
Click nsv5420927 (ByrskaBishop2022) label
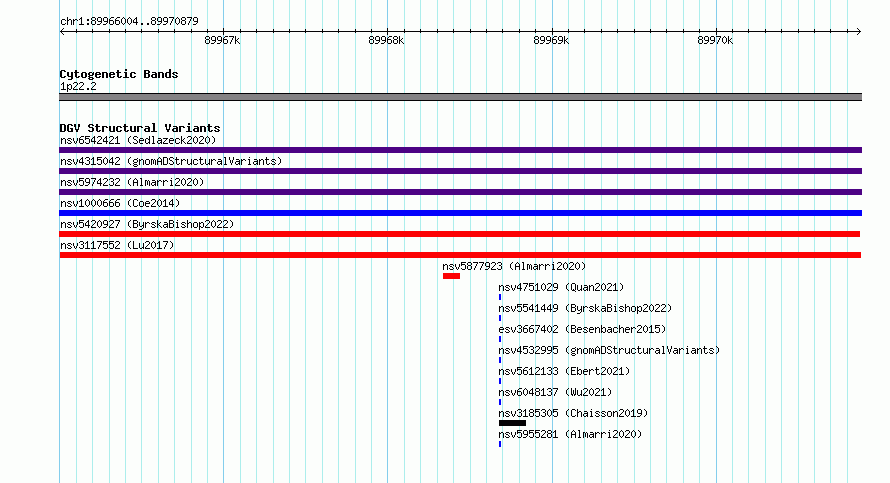point(147,224)
